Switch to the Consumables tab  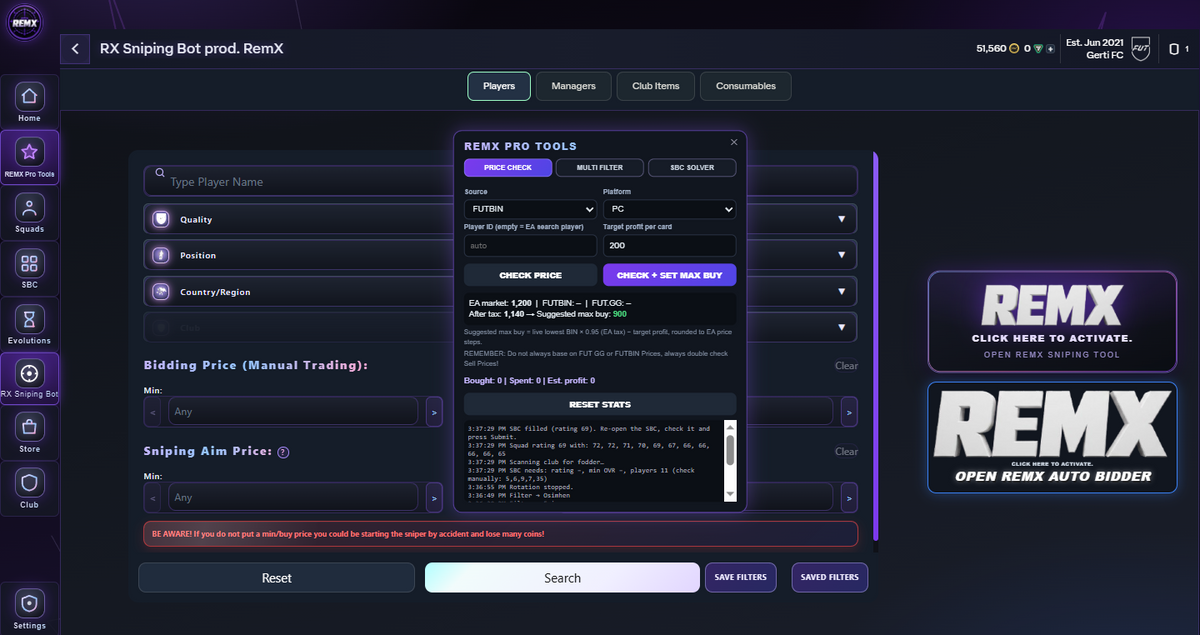[745, 86]
